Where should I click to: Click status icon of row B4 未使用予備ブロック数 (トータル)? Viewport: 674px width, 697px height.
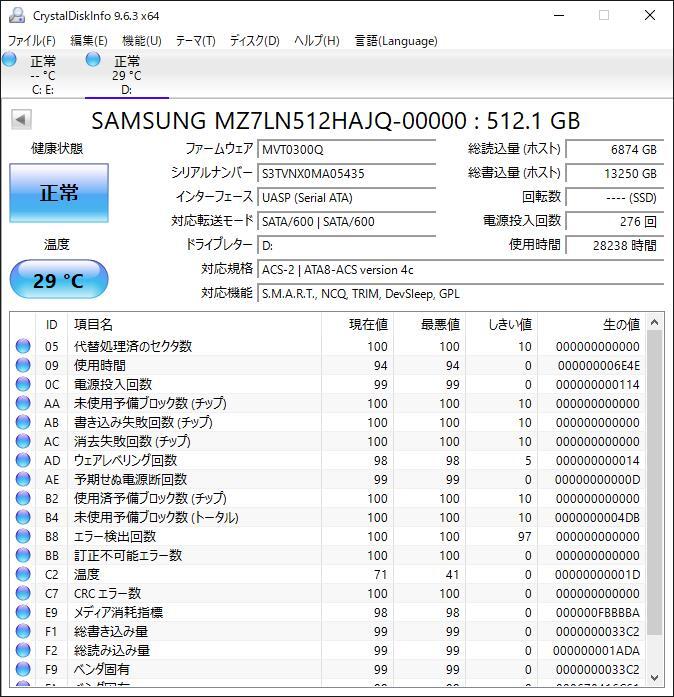tap(23, 517)
